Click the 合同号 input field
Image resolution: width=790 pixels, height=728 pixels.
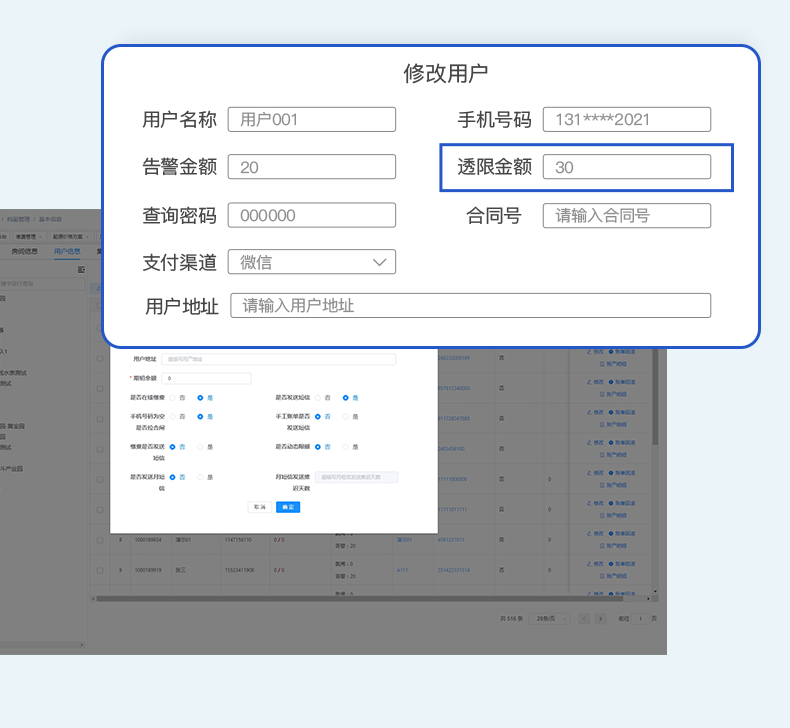point(626,215)
